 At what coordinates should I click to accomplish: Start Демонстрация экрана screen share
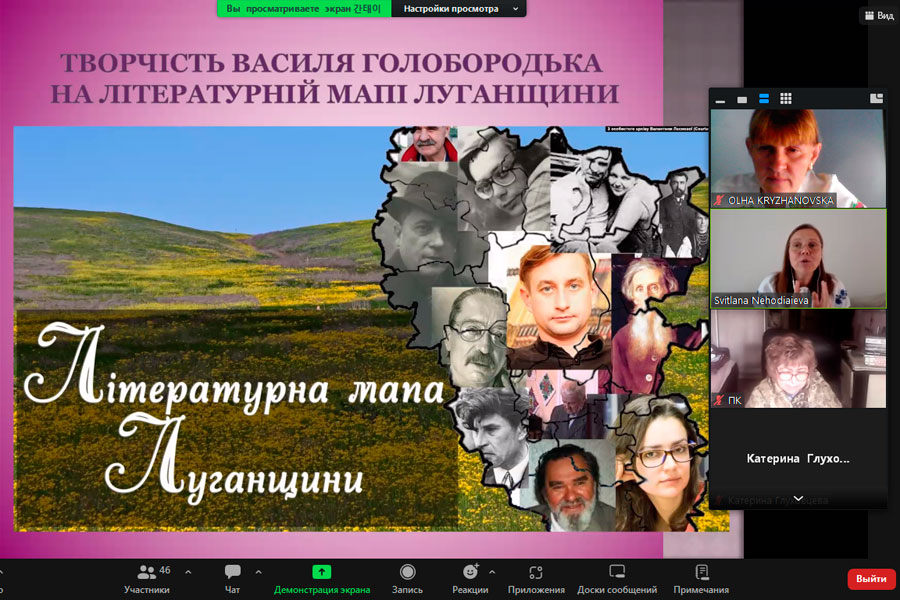click(322, 579)
